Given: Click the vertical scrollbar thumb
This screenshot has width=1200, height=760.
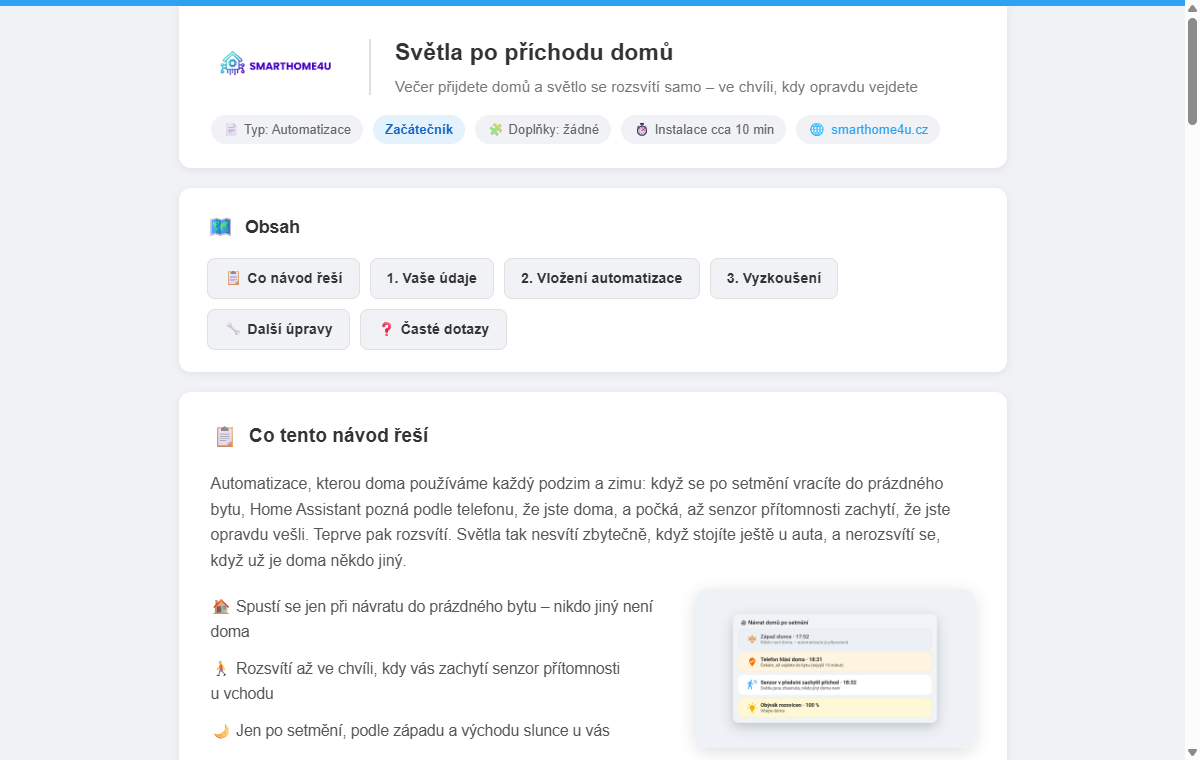Looking at the screenshot, I should click(x=1192, y=72).
